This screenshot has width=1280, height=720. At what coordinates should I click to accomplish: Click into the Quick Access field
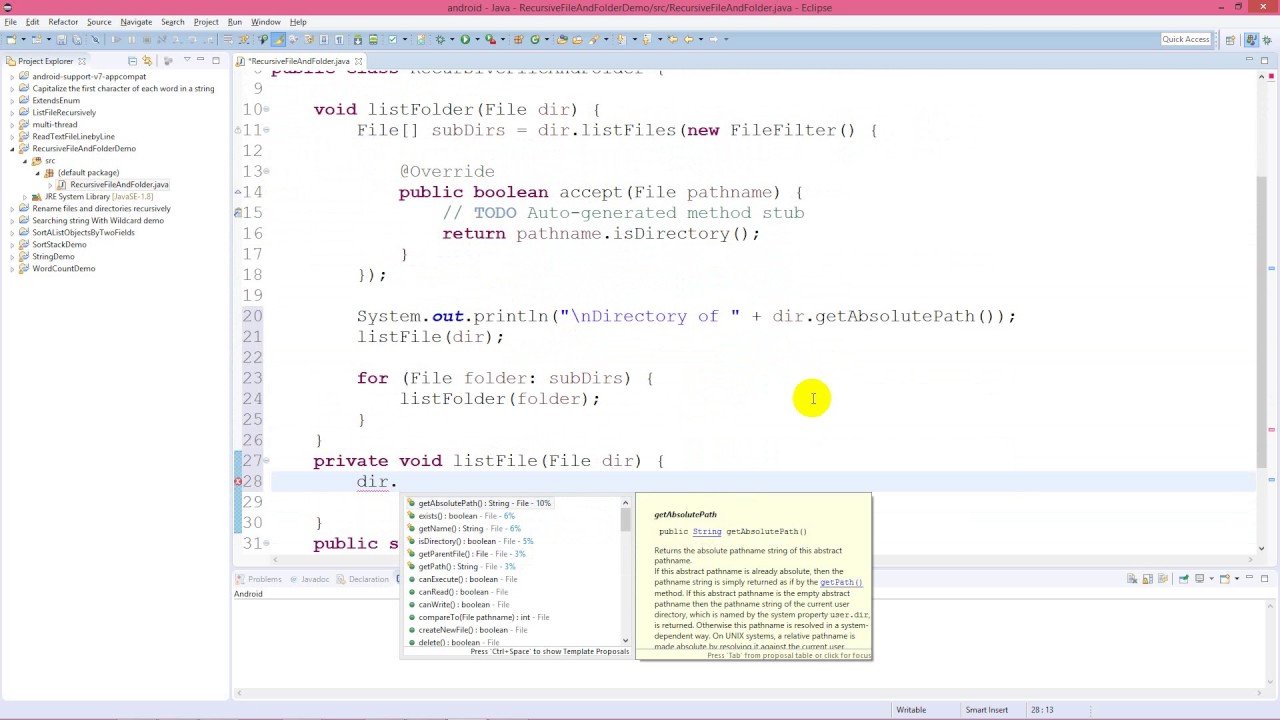click(1186, 39)
